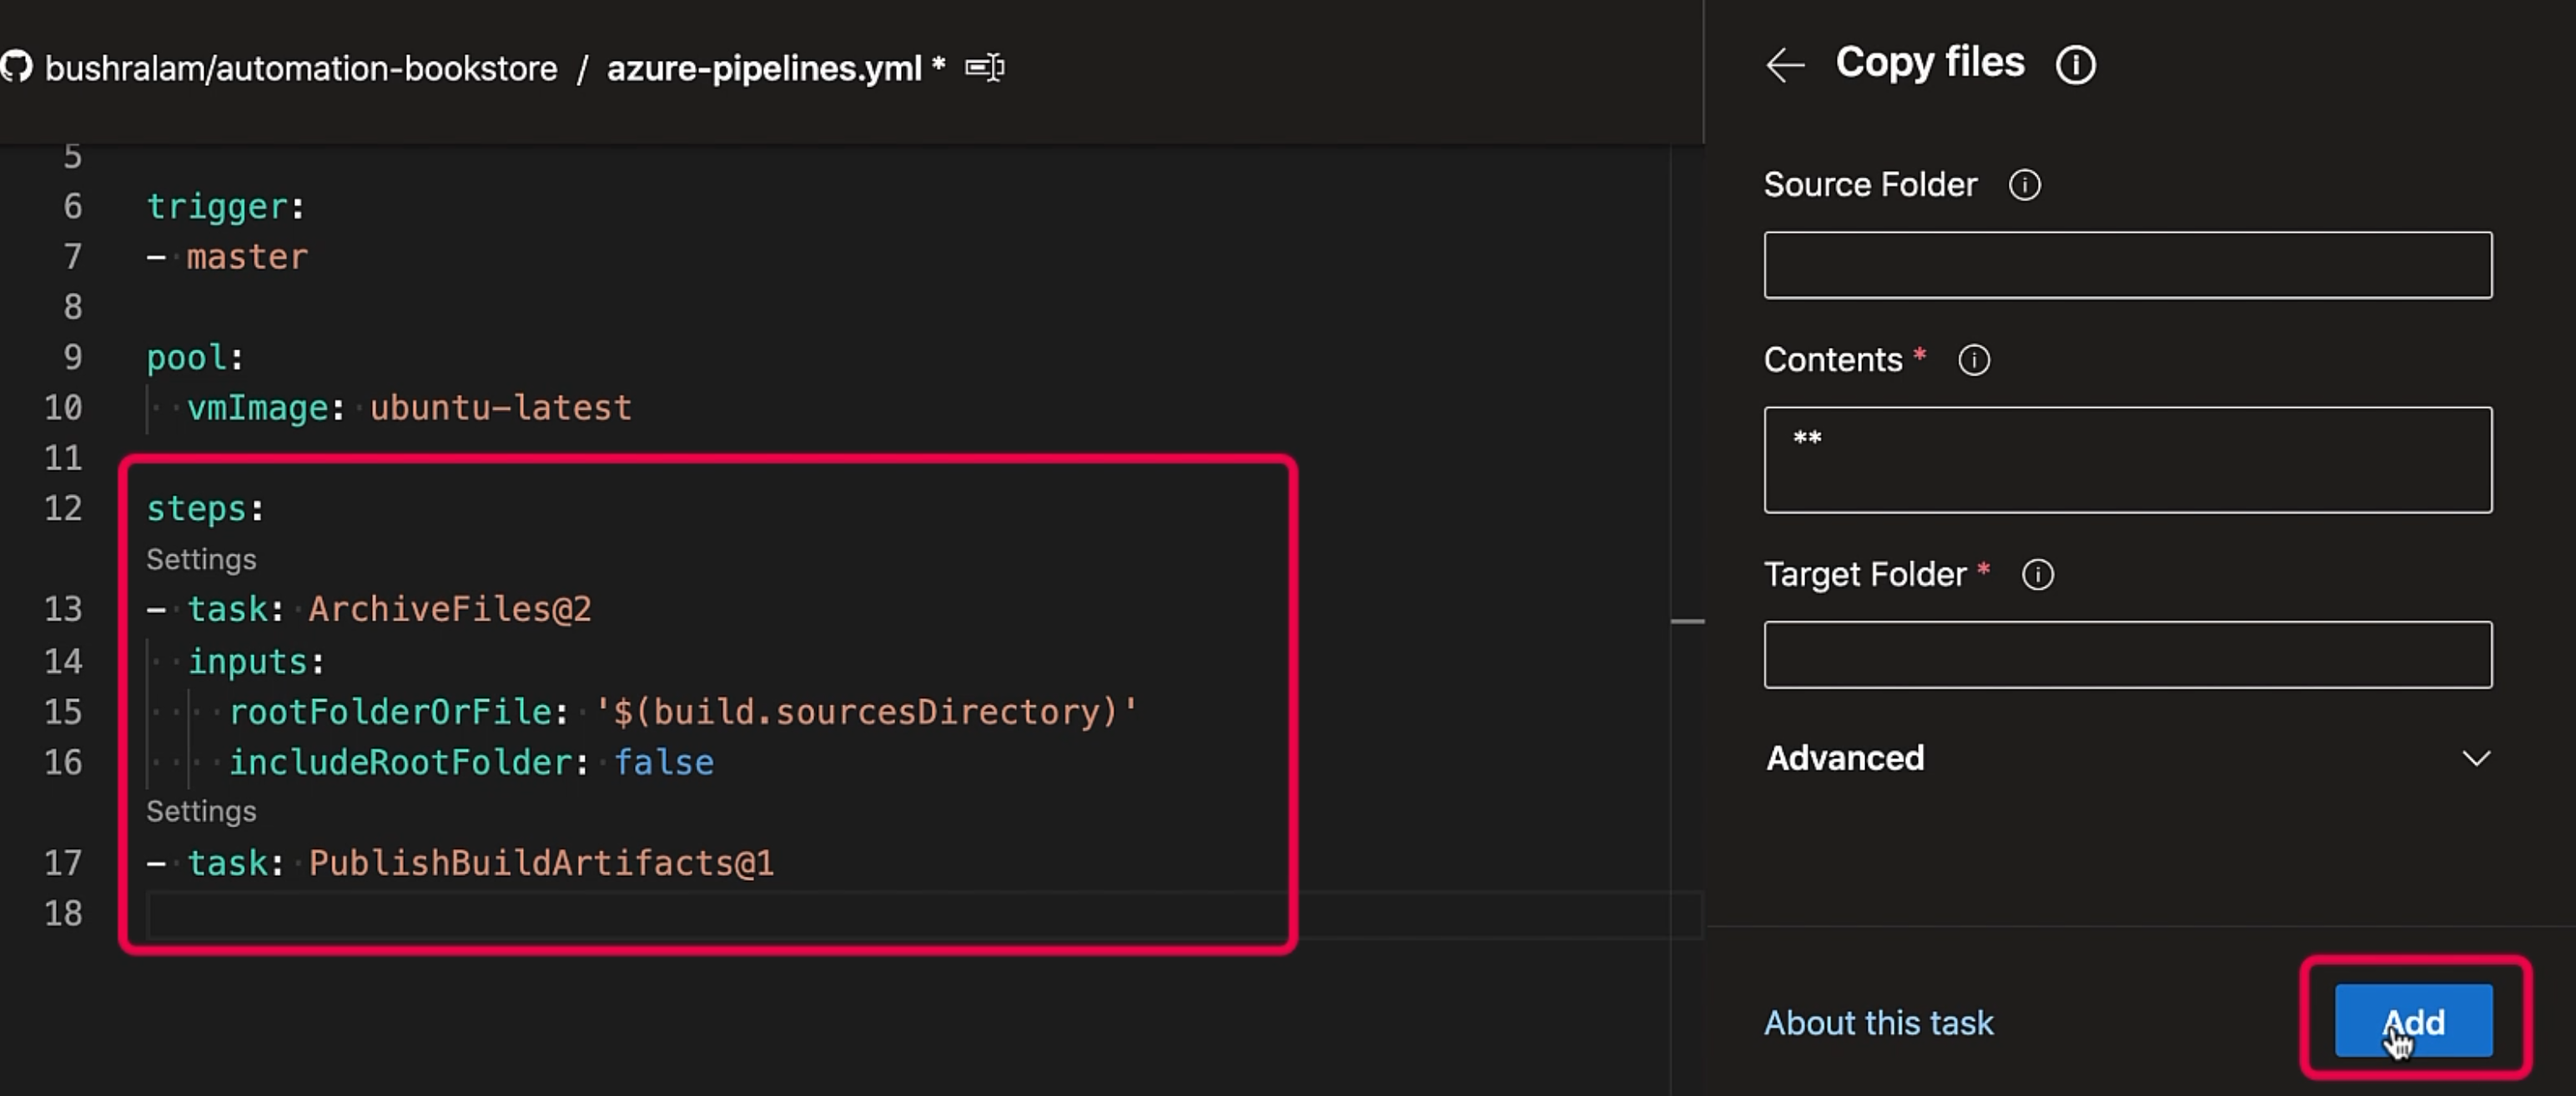Image resolution: width=2576 pixels, height=1096 pixels.
Task: Click the Add button
Action: coord(2413,1021)
